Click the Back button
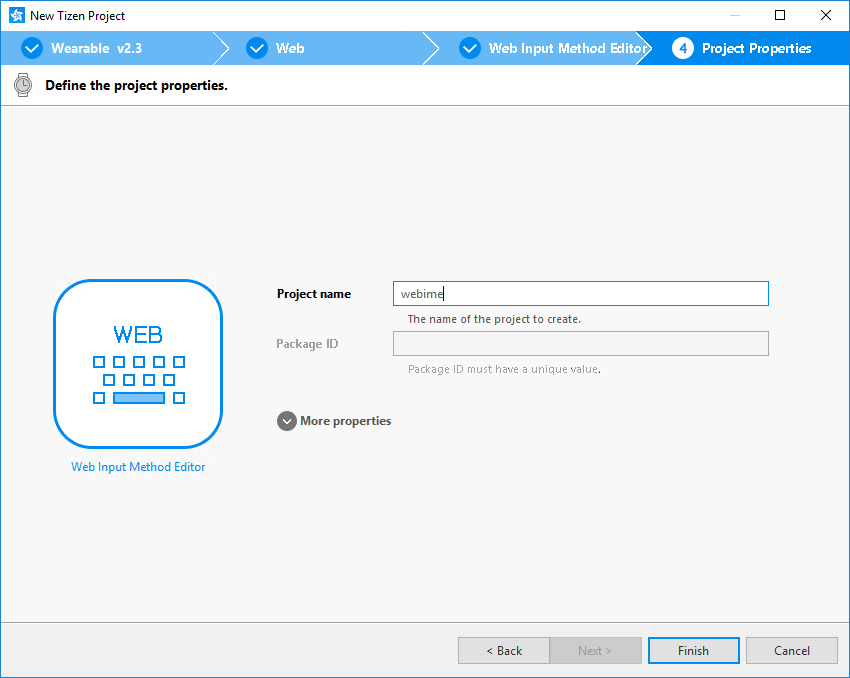The height and width of the screenshot is (678, 850). pos(503,650)
